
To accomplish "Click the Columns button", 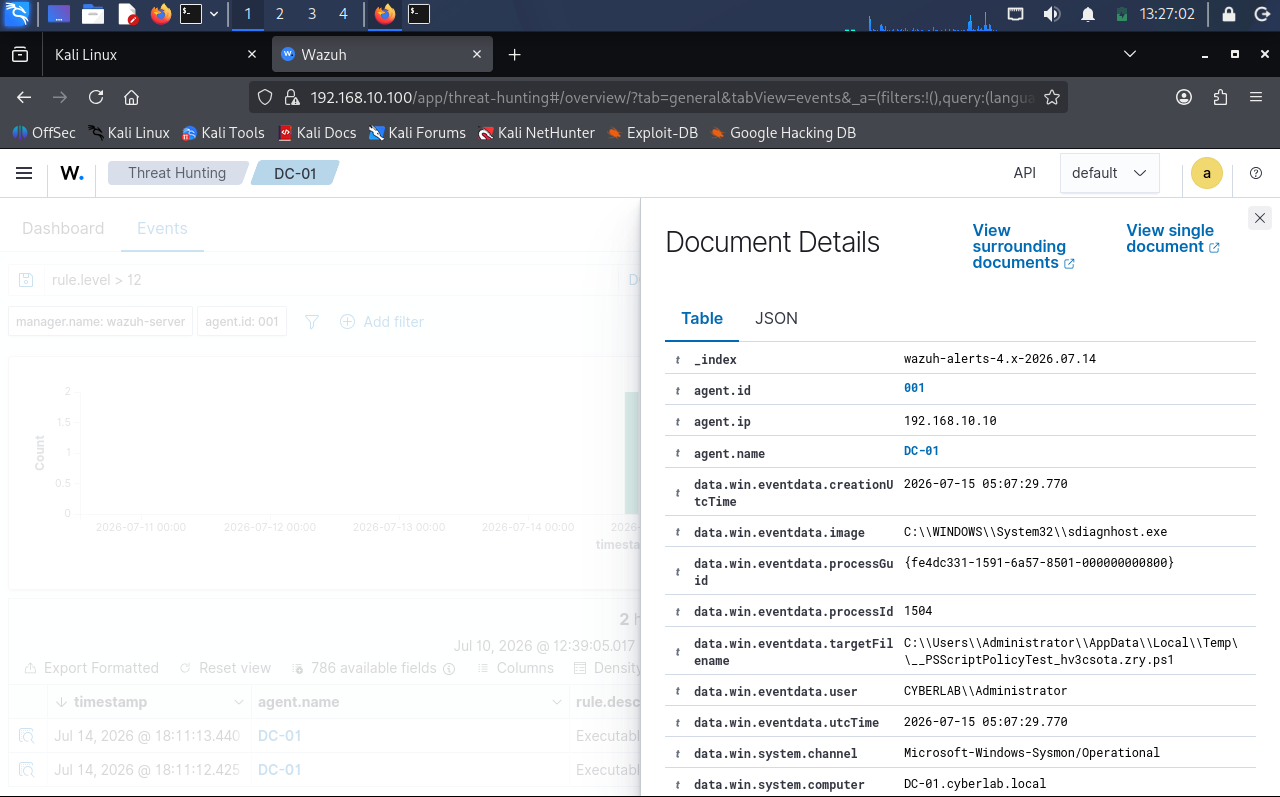I will [x=514, y=668].
